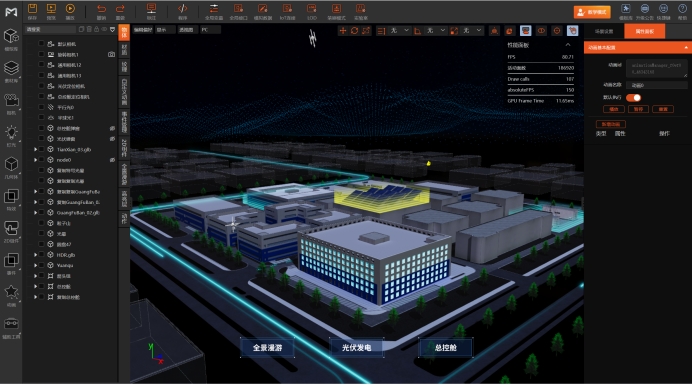692x385 pixels.
Task: Collapse the performance panel chevron
Action: coord(568,45)
